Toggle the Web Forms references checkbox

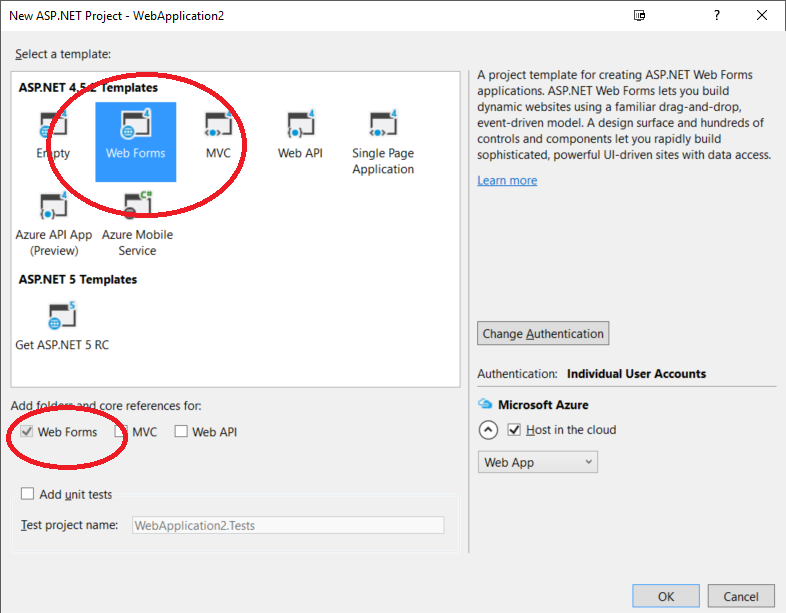click(27, 431)
